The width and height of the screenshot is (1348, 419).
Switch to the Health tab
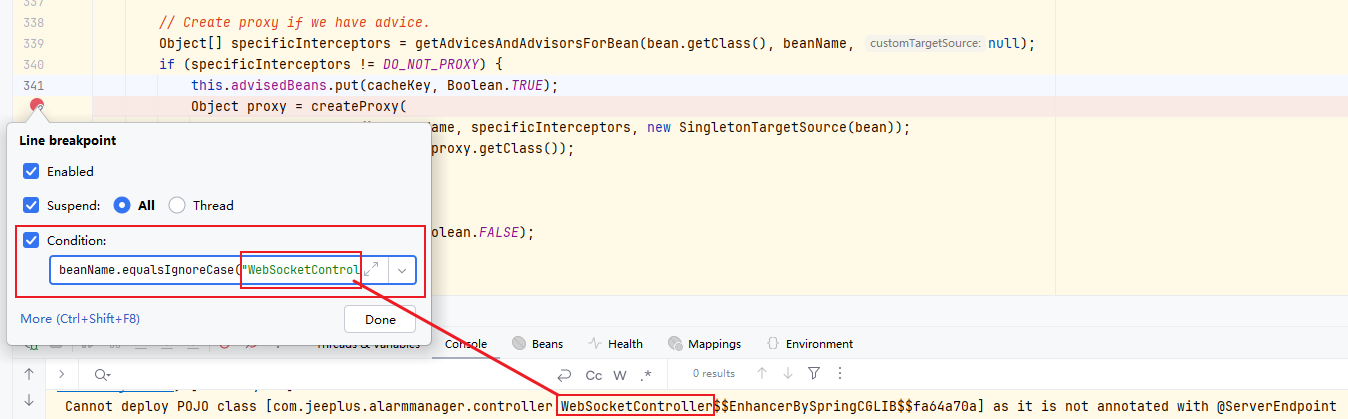(615, 344)
